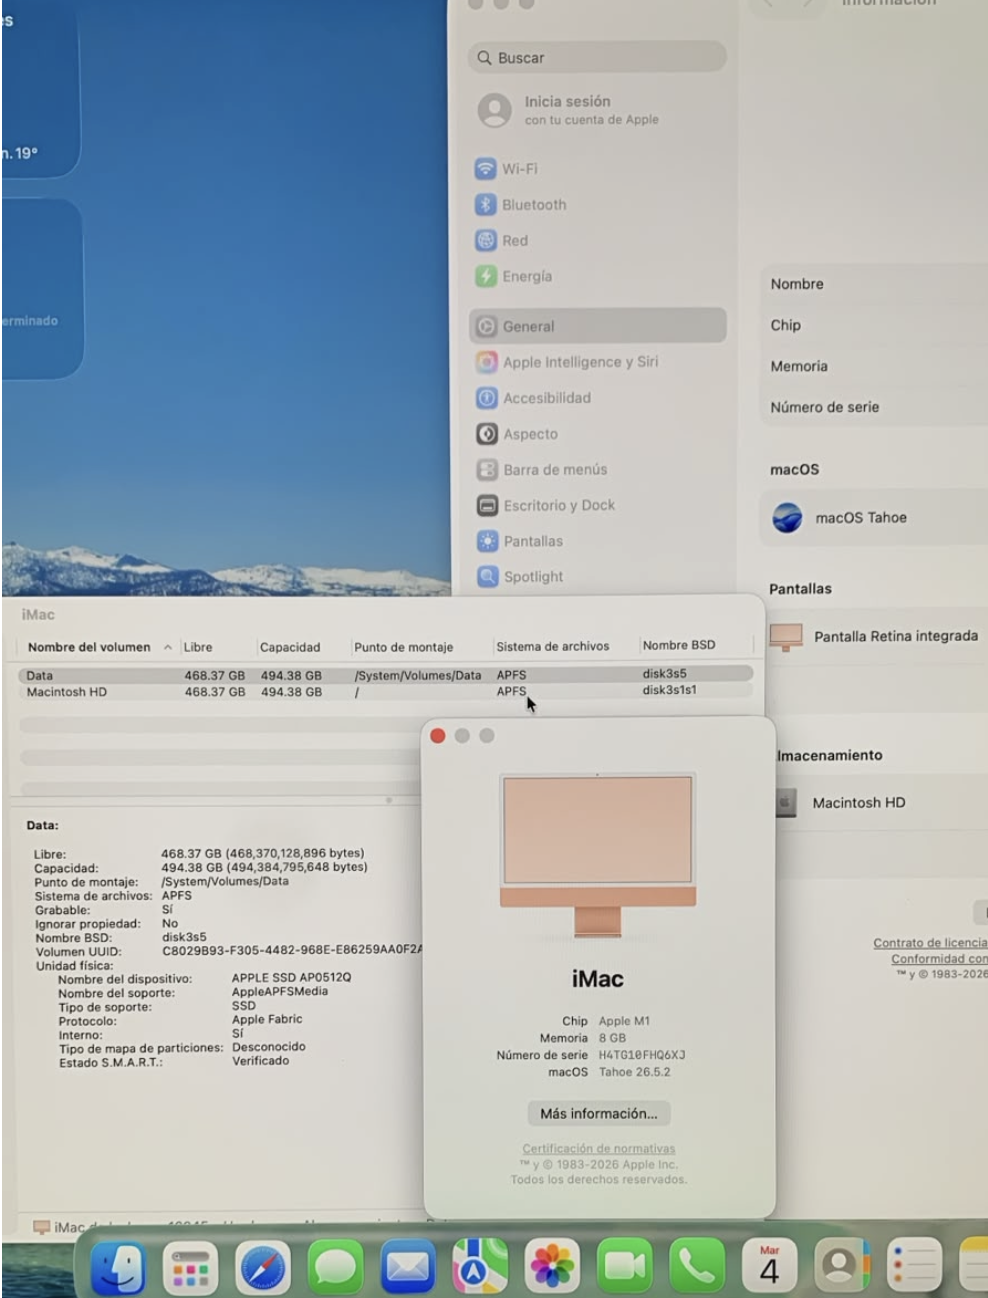The width and height of the screenshot is (988, 1298).
Task: Open Messages from the Dock
Action: [x=335, y=1268]
